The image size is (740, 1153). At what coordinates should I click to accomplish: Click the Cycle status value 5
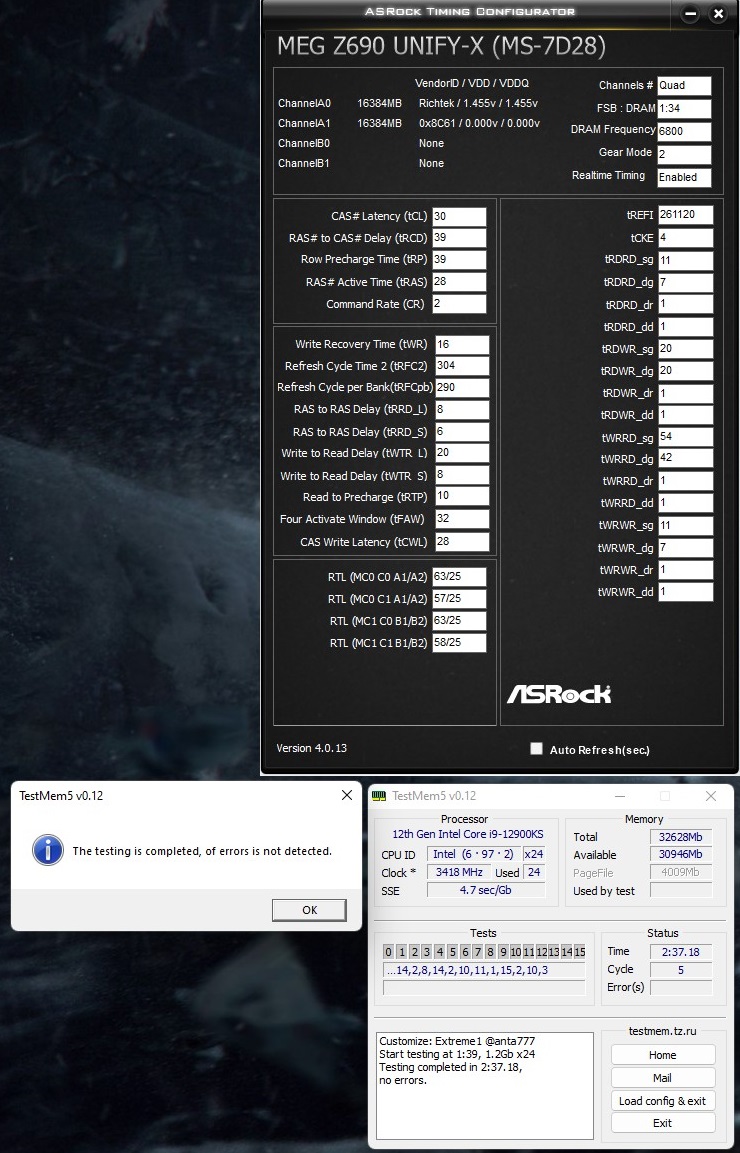pyautogui.click(x=681, y=969)
